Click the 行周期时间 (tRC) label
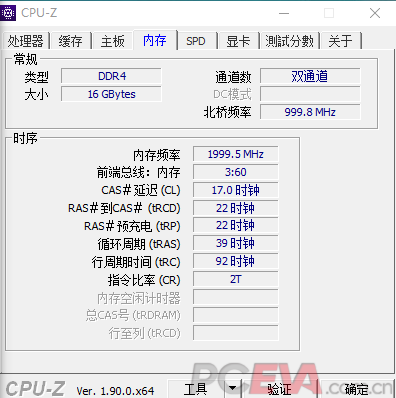 tap(136, 262)
